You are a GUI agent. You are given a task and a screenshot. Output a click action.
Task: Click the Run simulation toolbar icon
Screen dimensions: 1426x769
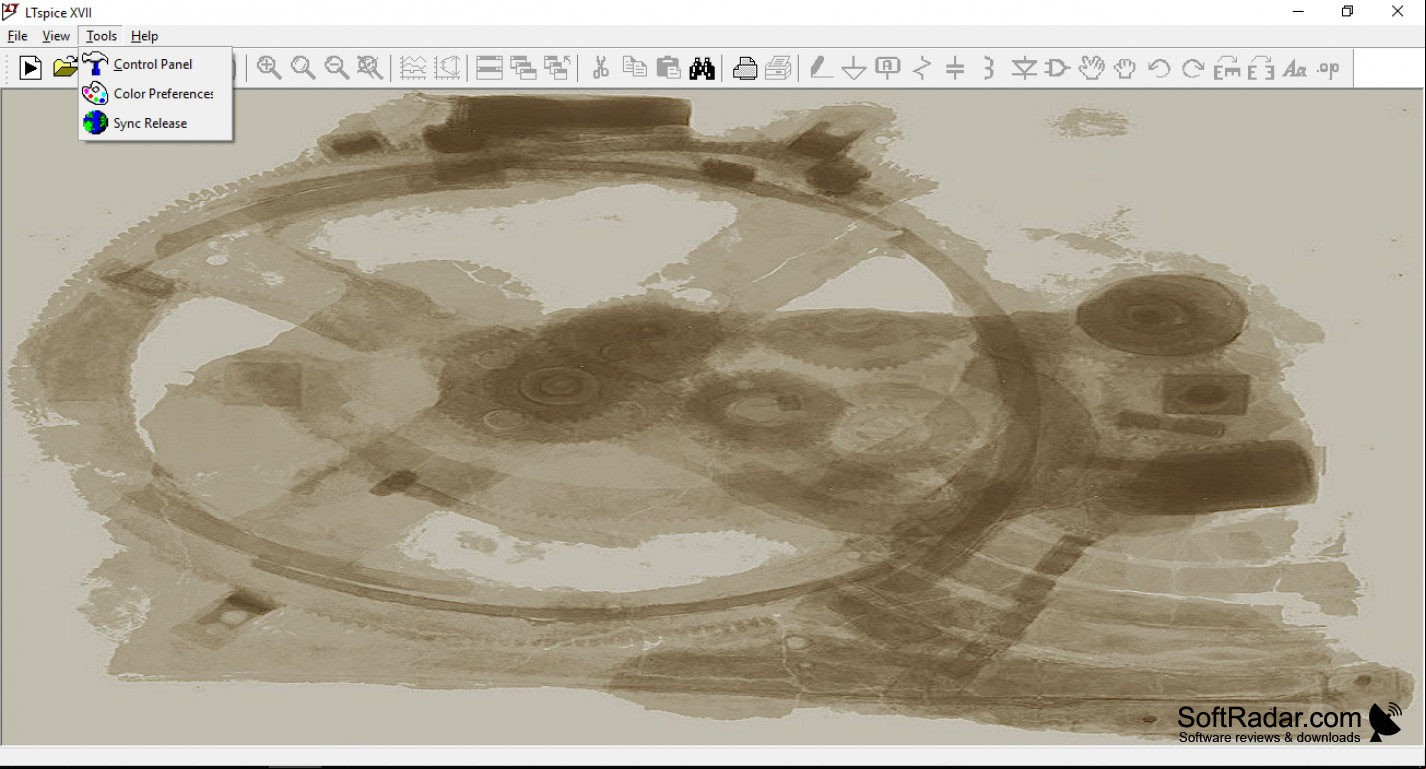(x=31, y=68)
